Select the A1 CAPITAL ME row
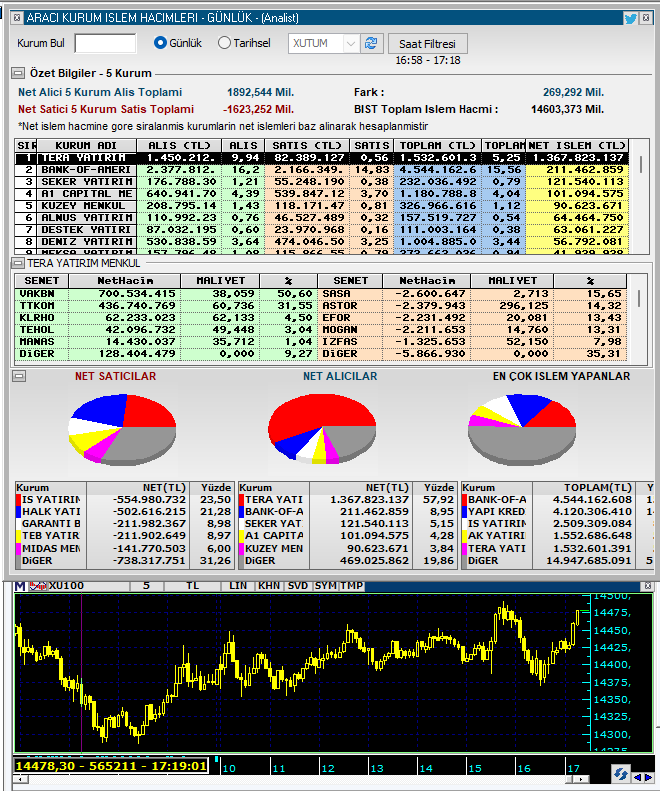The height and width of the screenshot is (791, 660). pos(322,194)
